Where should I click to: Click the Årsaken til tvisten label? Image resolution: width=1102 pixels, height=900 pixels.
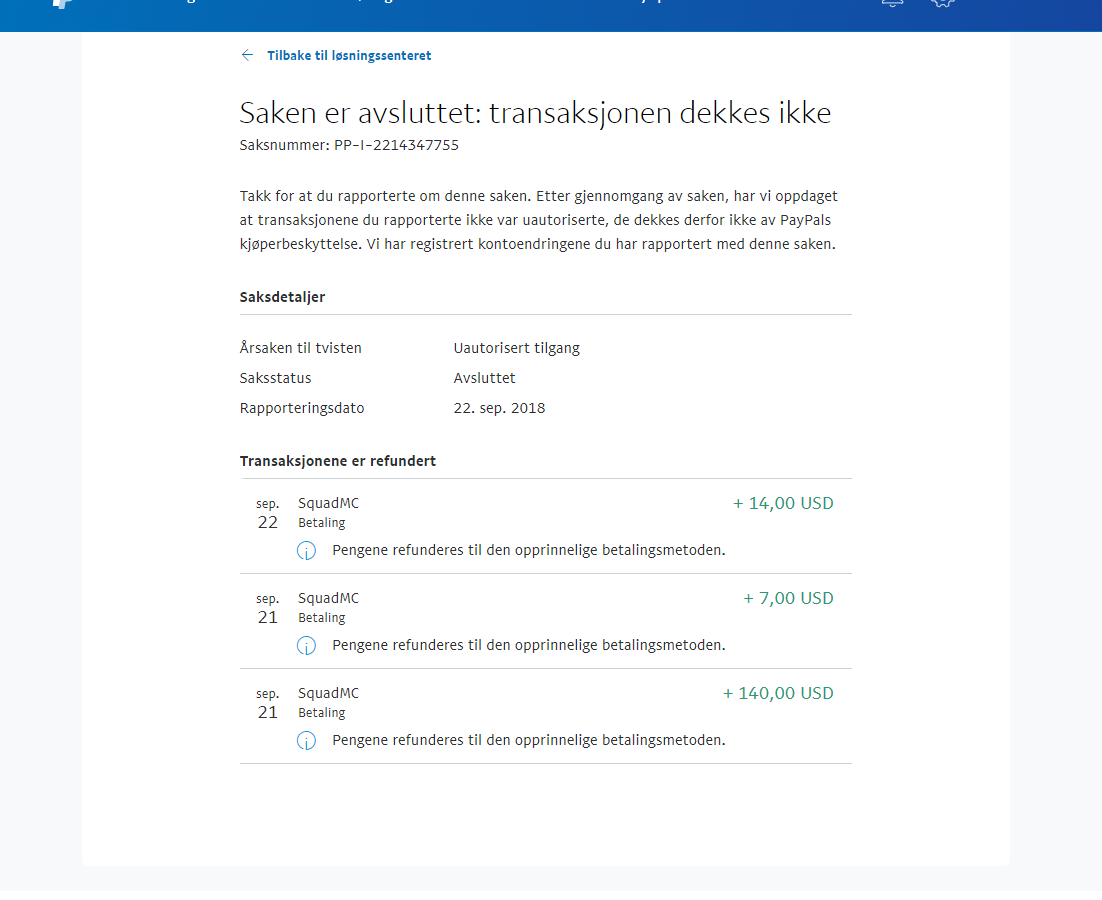[300, 348]
